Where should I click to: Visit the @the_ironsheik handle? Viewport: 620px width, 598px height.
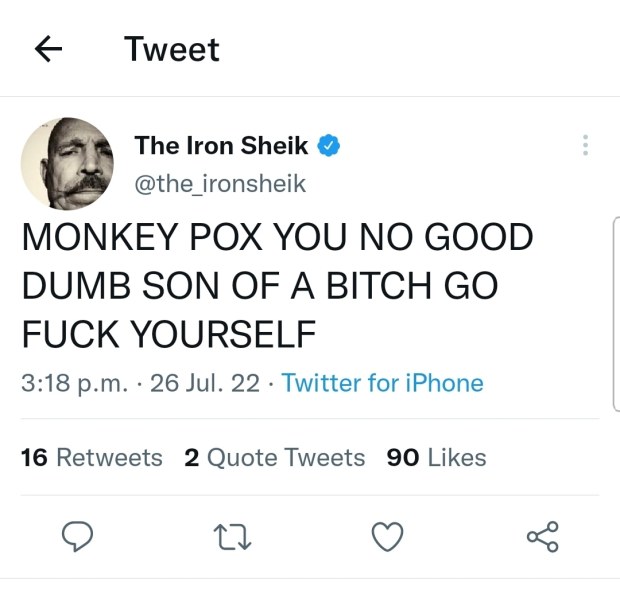pos(220,184)
